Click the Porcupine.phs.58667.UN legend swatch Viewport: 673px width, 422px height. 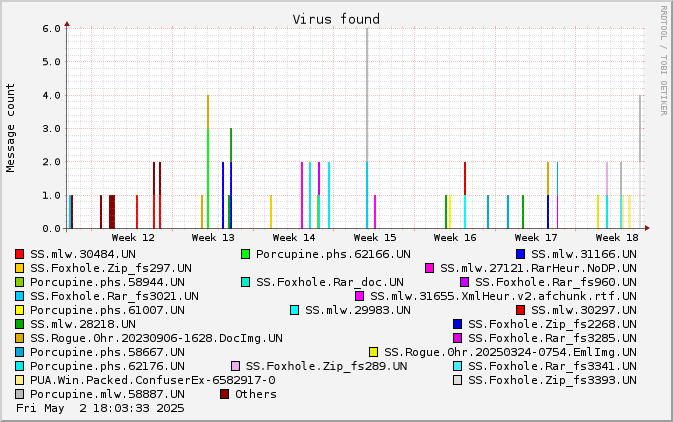[x=19, y=352]
